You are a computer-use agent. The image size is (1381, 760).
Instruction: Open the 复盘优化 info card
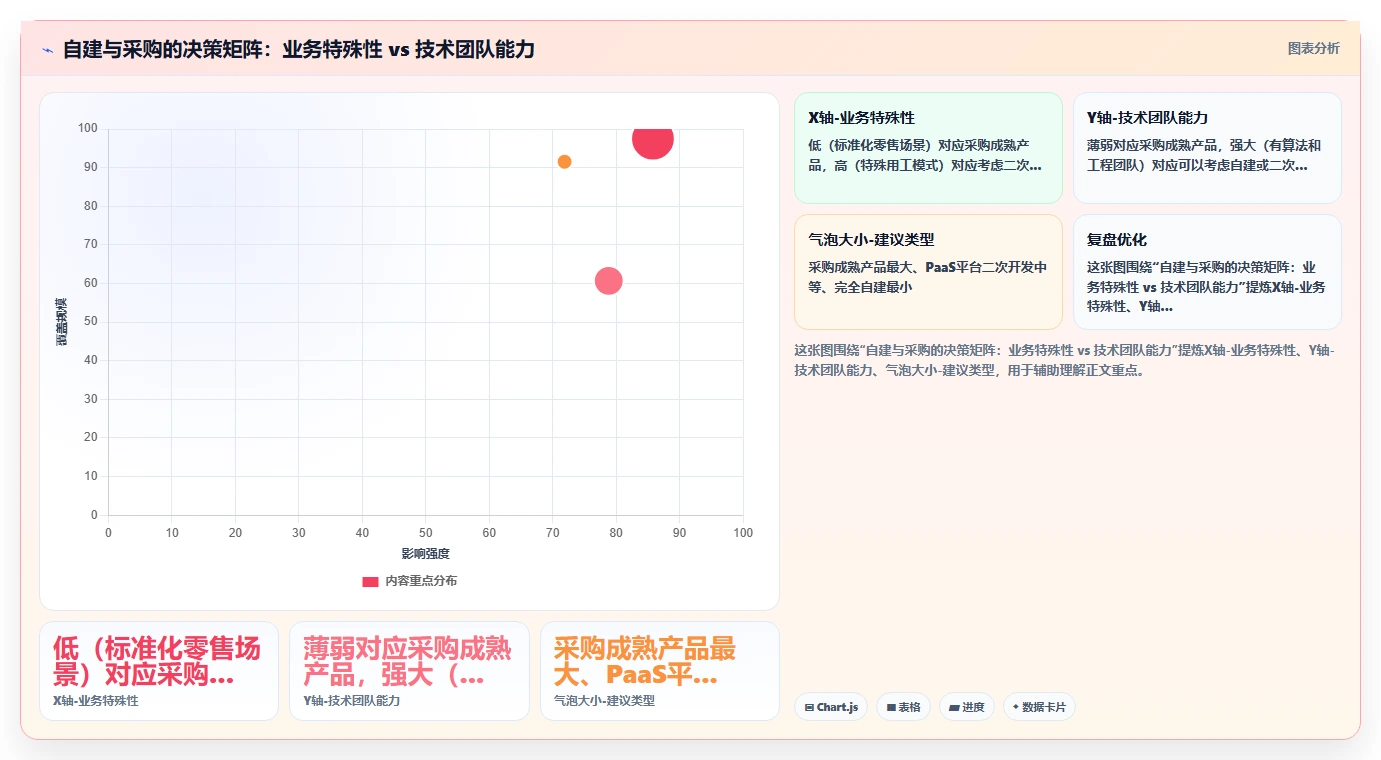tap(1207, 272)
